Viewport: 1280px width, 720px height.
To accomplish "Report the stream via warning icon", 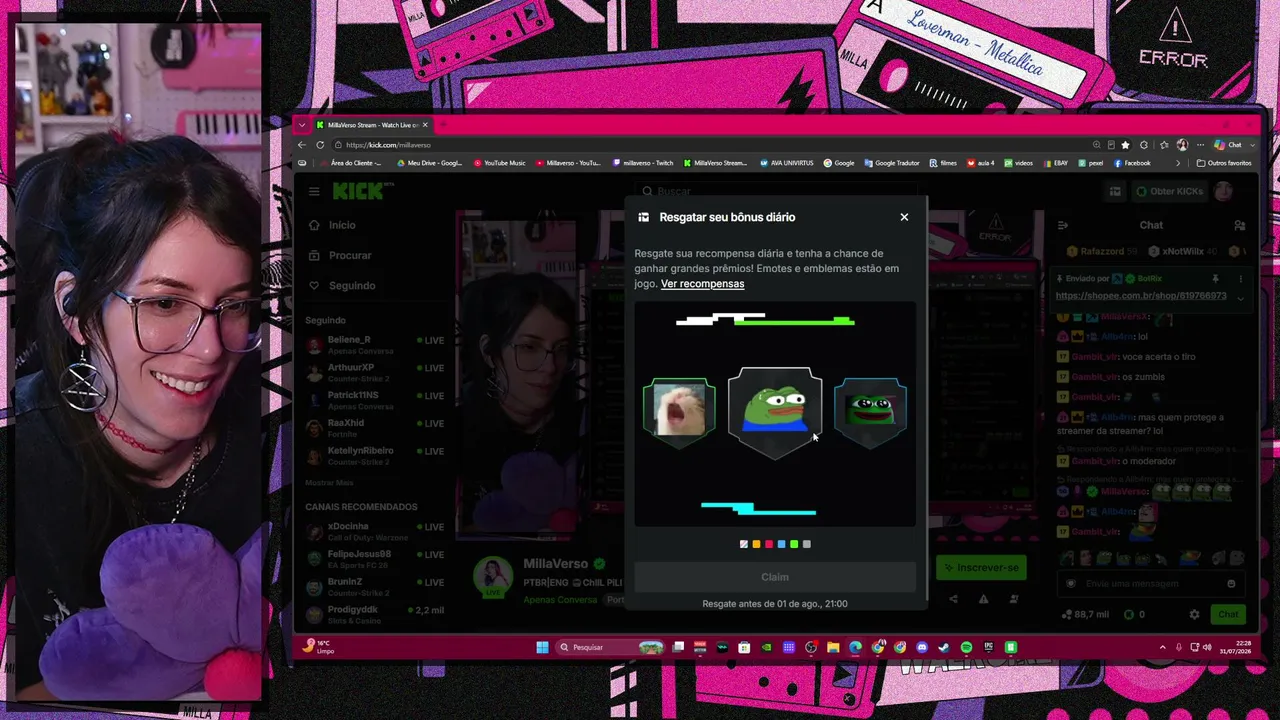I will [984, 599].
